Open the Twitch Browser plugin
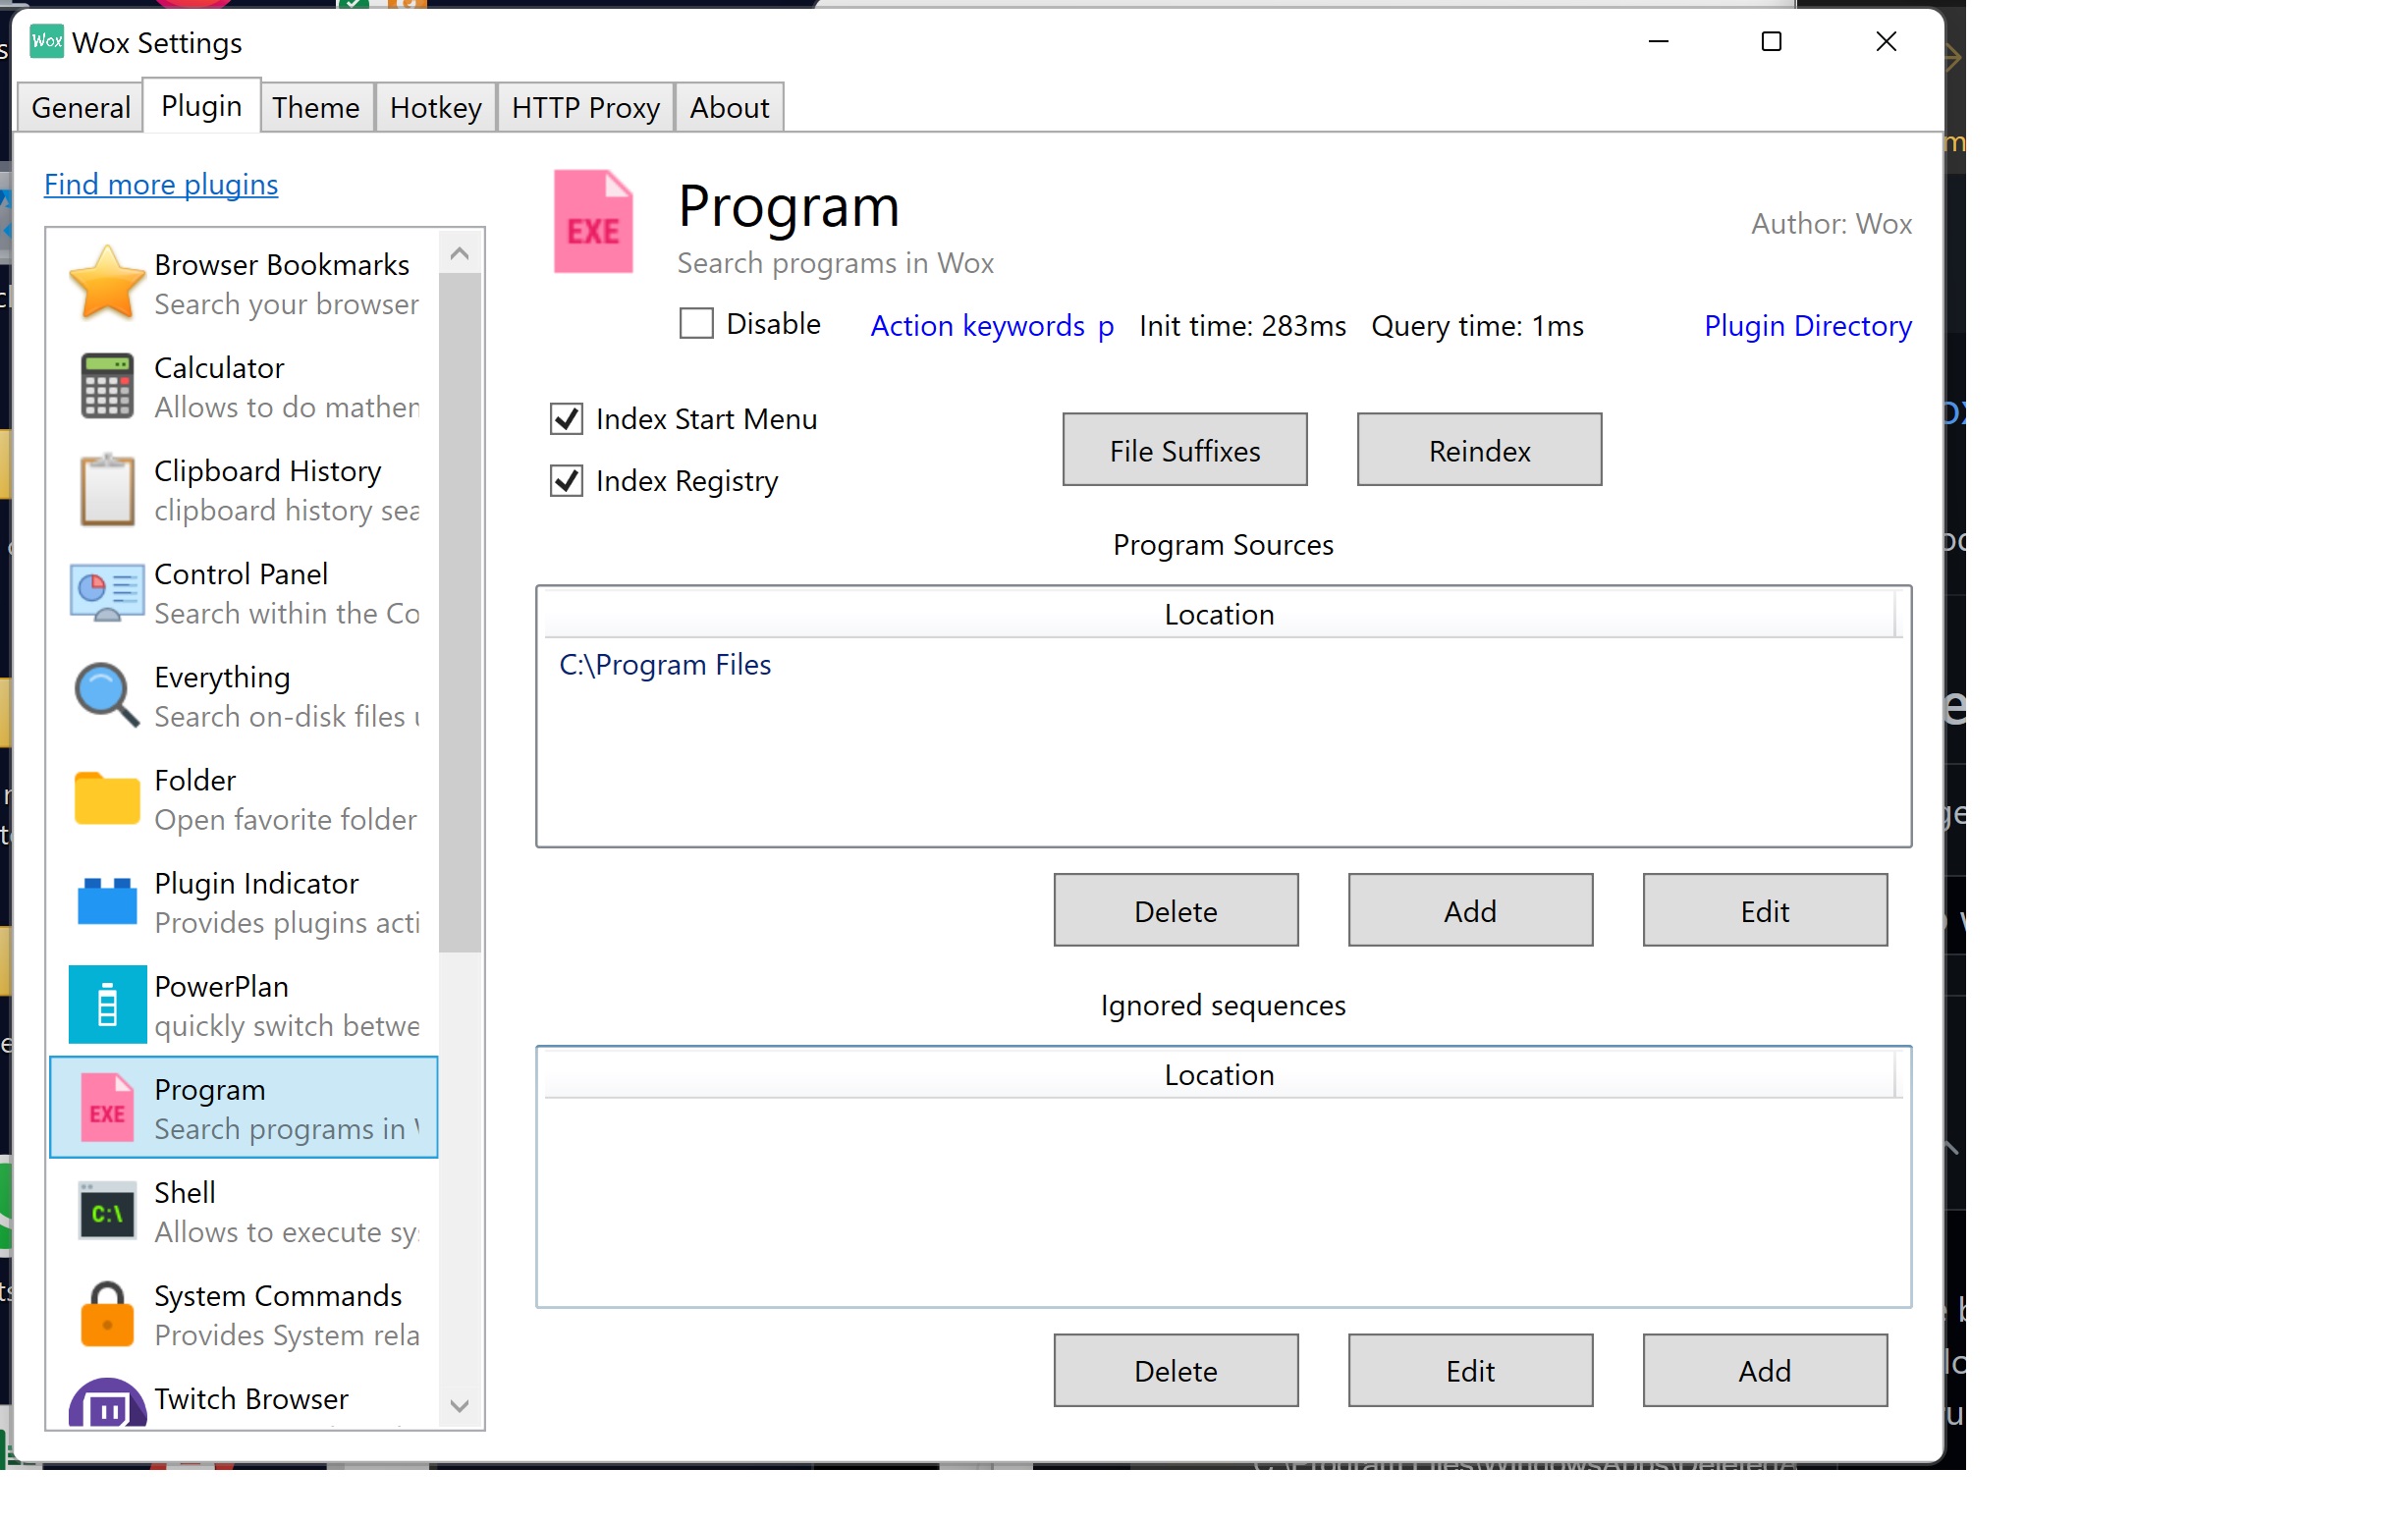The height and width of the screenshot is (1523, 2408). pos(107,1400)
